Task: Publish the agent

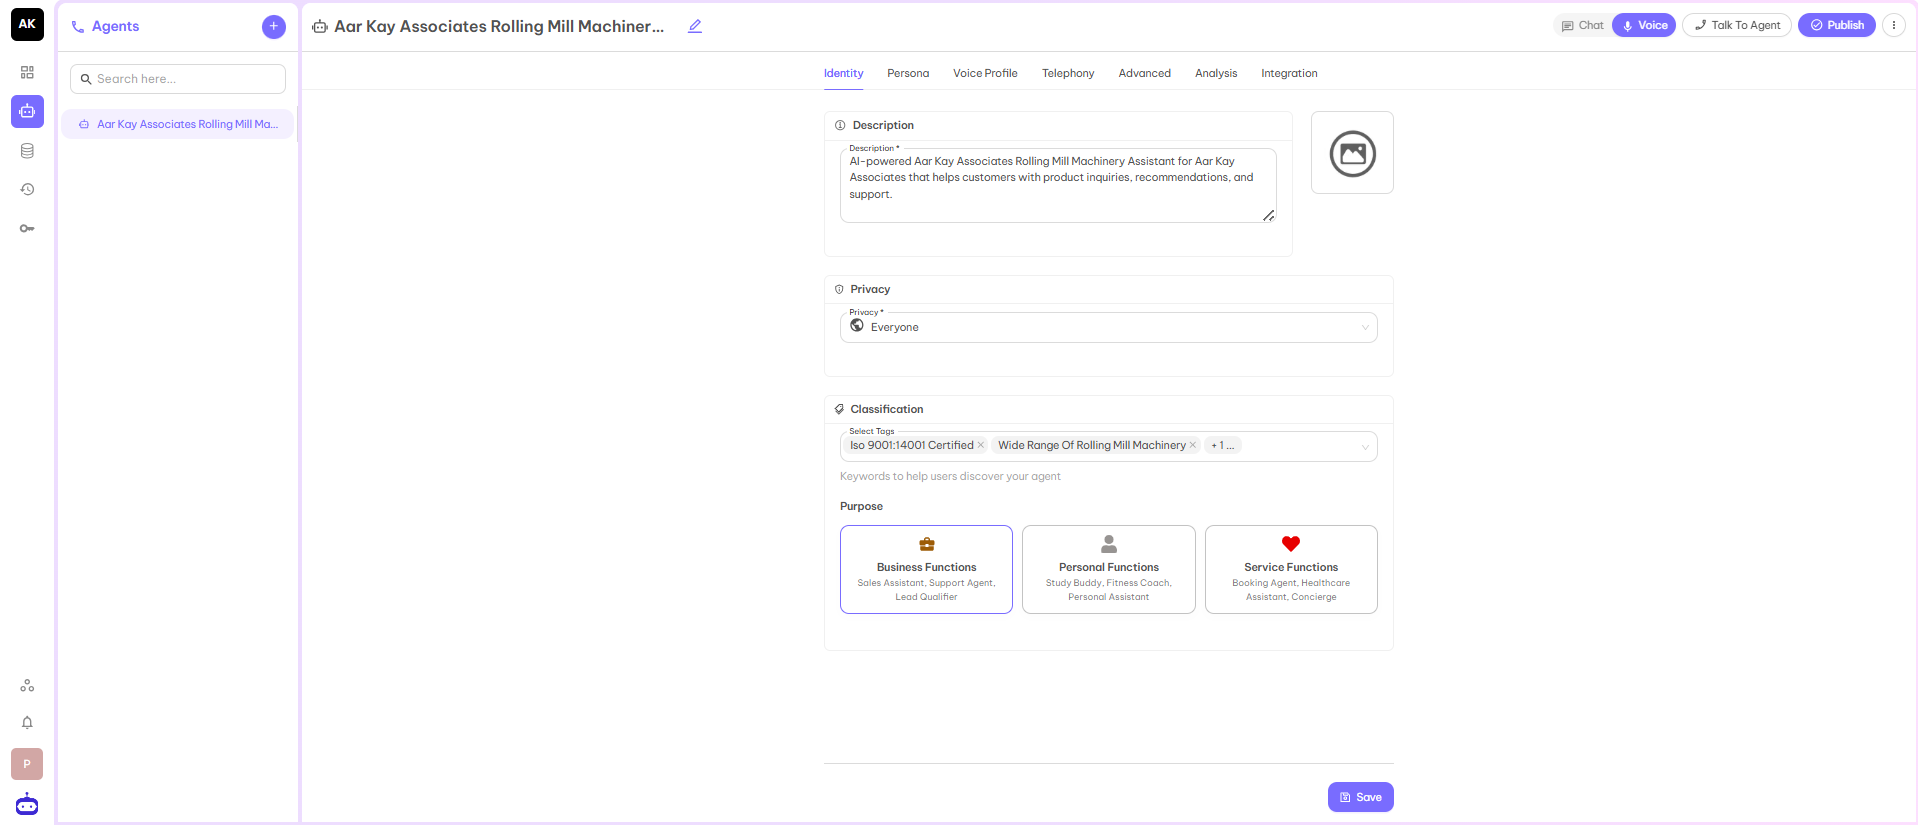Action: tap(1837, 26)
